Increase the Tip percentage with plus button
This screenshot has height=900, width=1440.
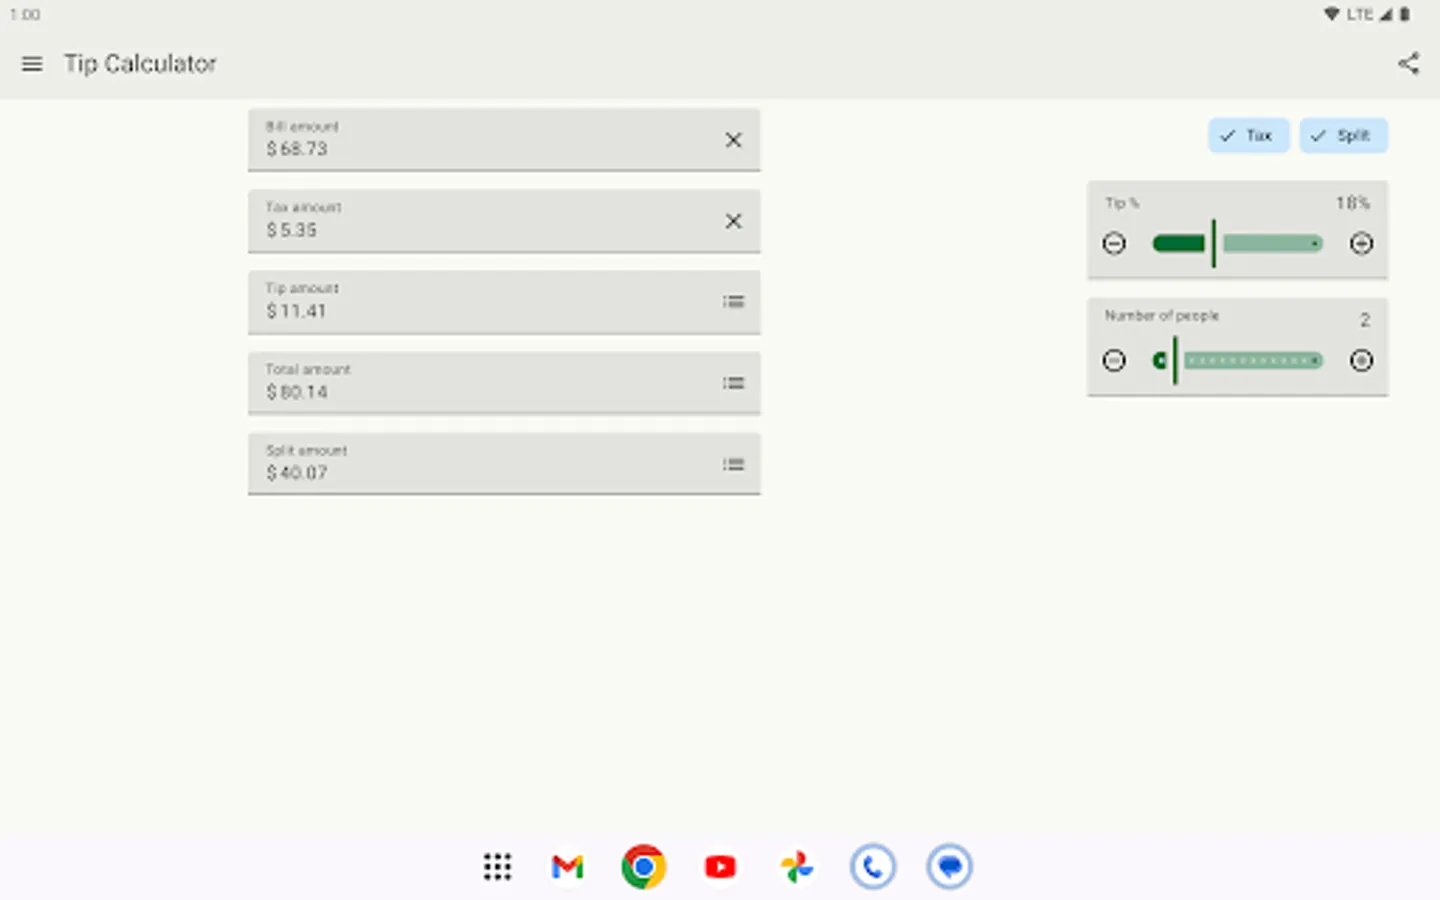tap(1361, 242)
